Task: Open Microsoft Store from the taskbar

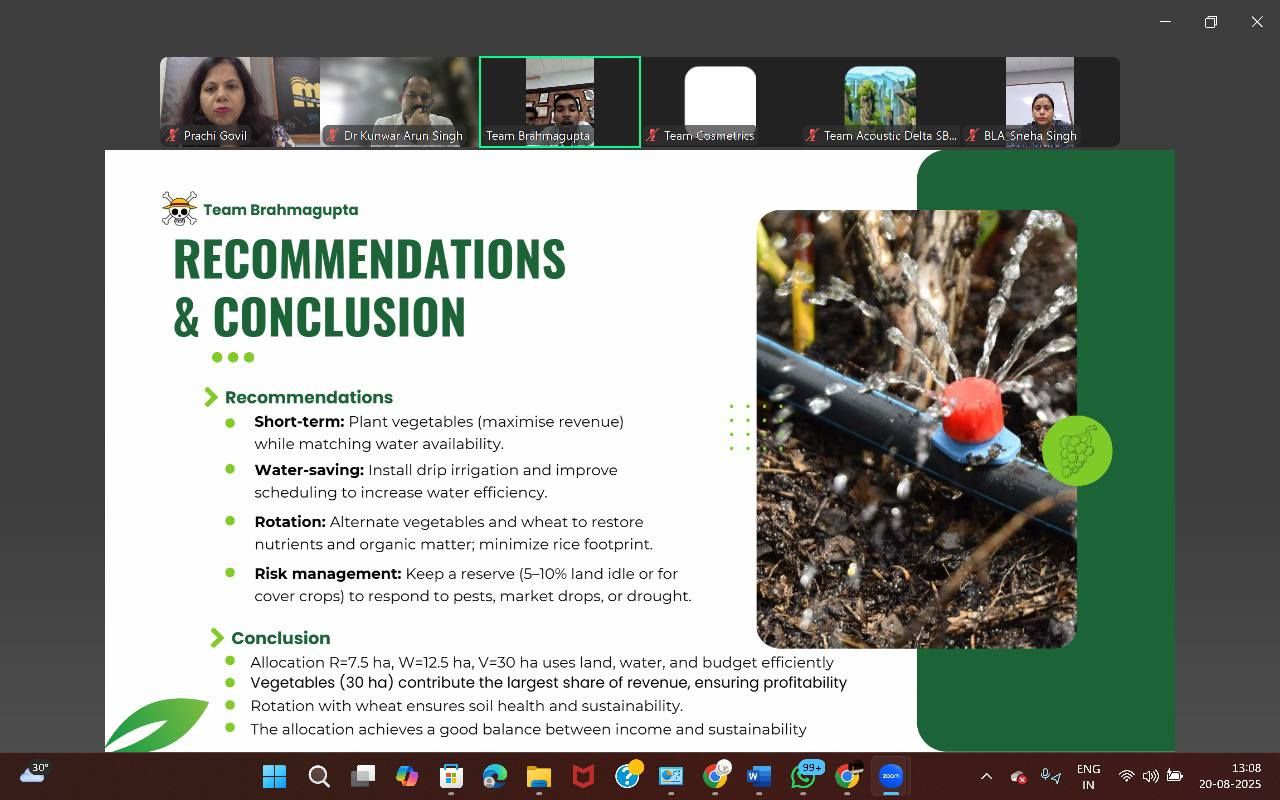Action: pos(451,776)
